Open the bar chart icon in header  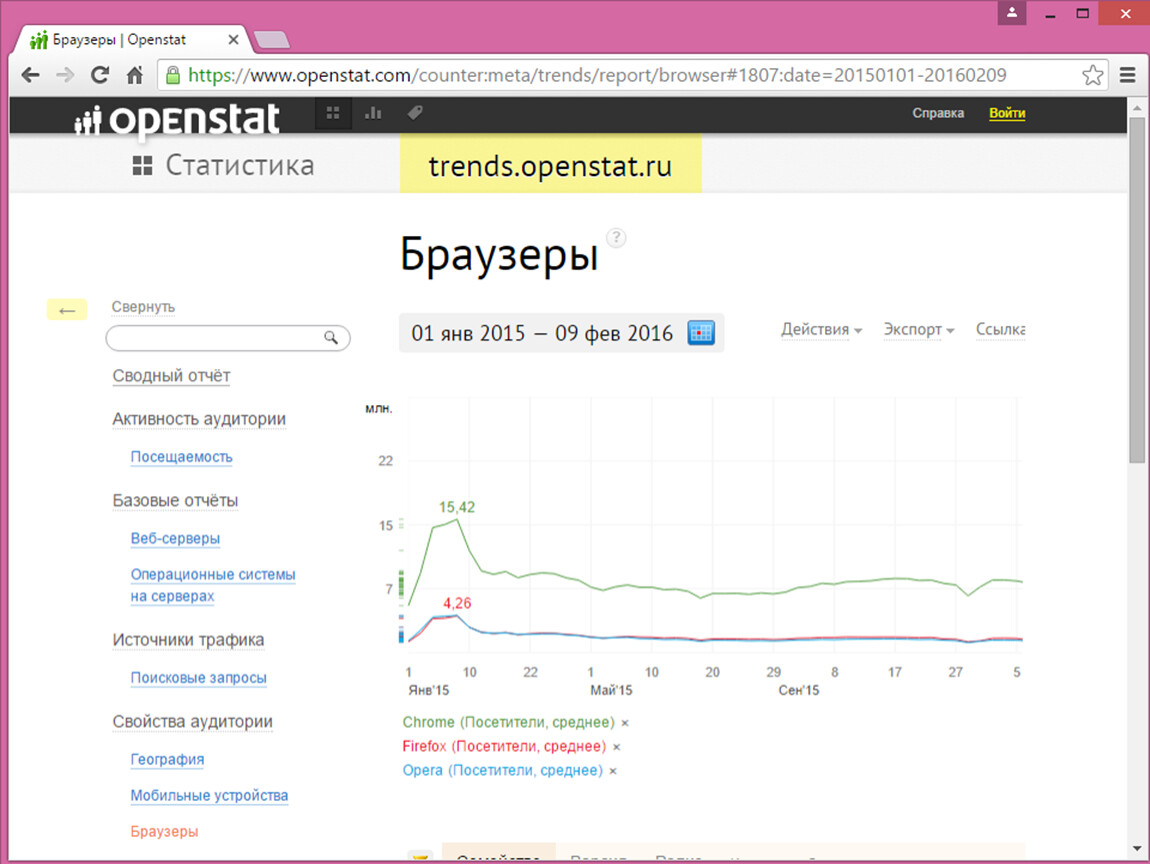[373, 113]
